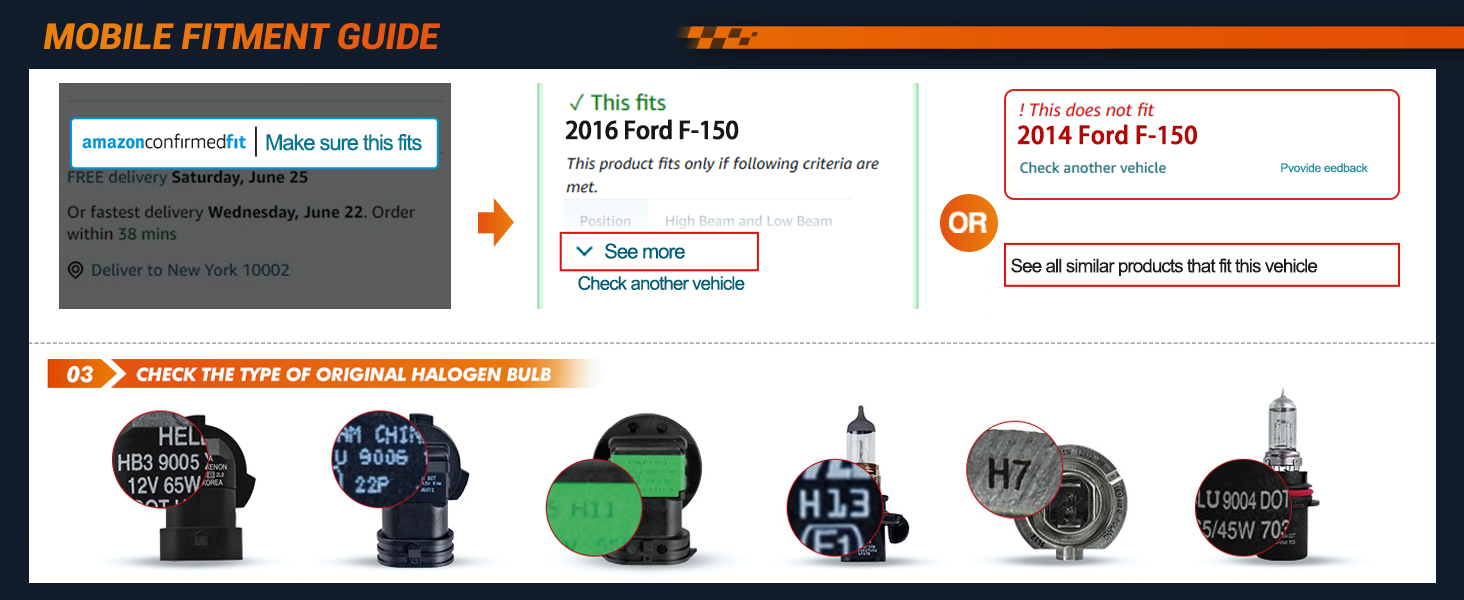Click the green checkmark next to This fits
This screenshot has height=600, width=1464.
[576, 102]
